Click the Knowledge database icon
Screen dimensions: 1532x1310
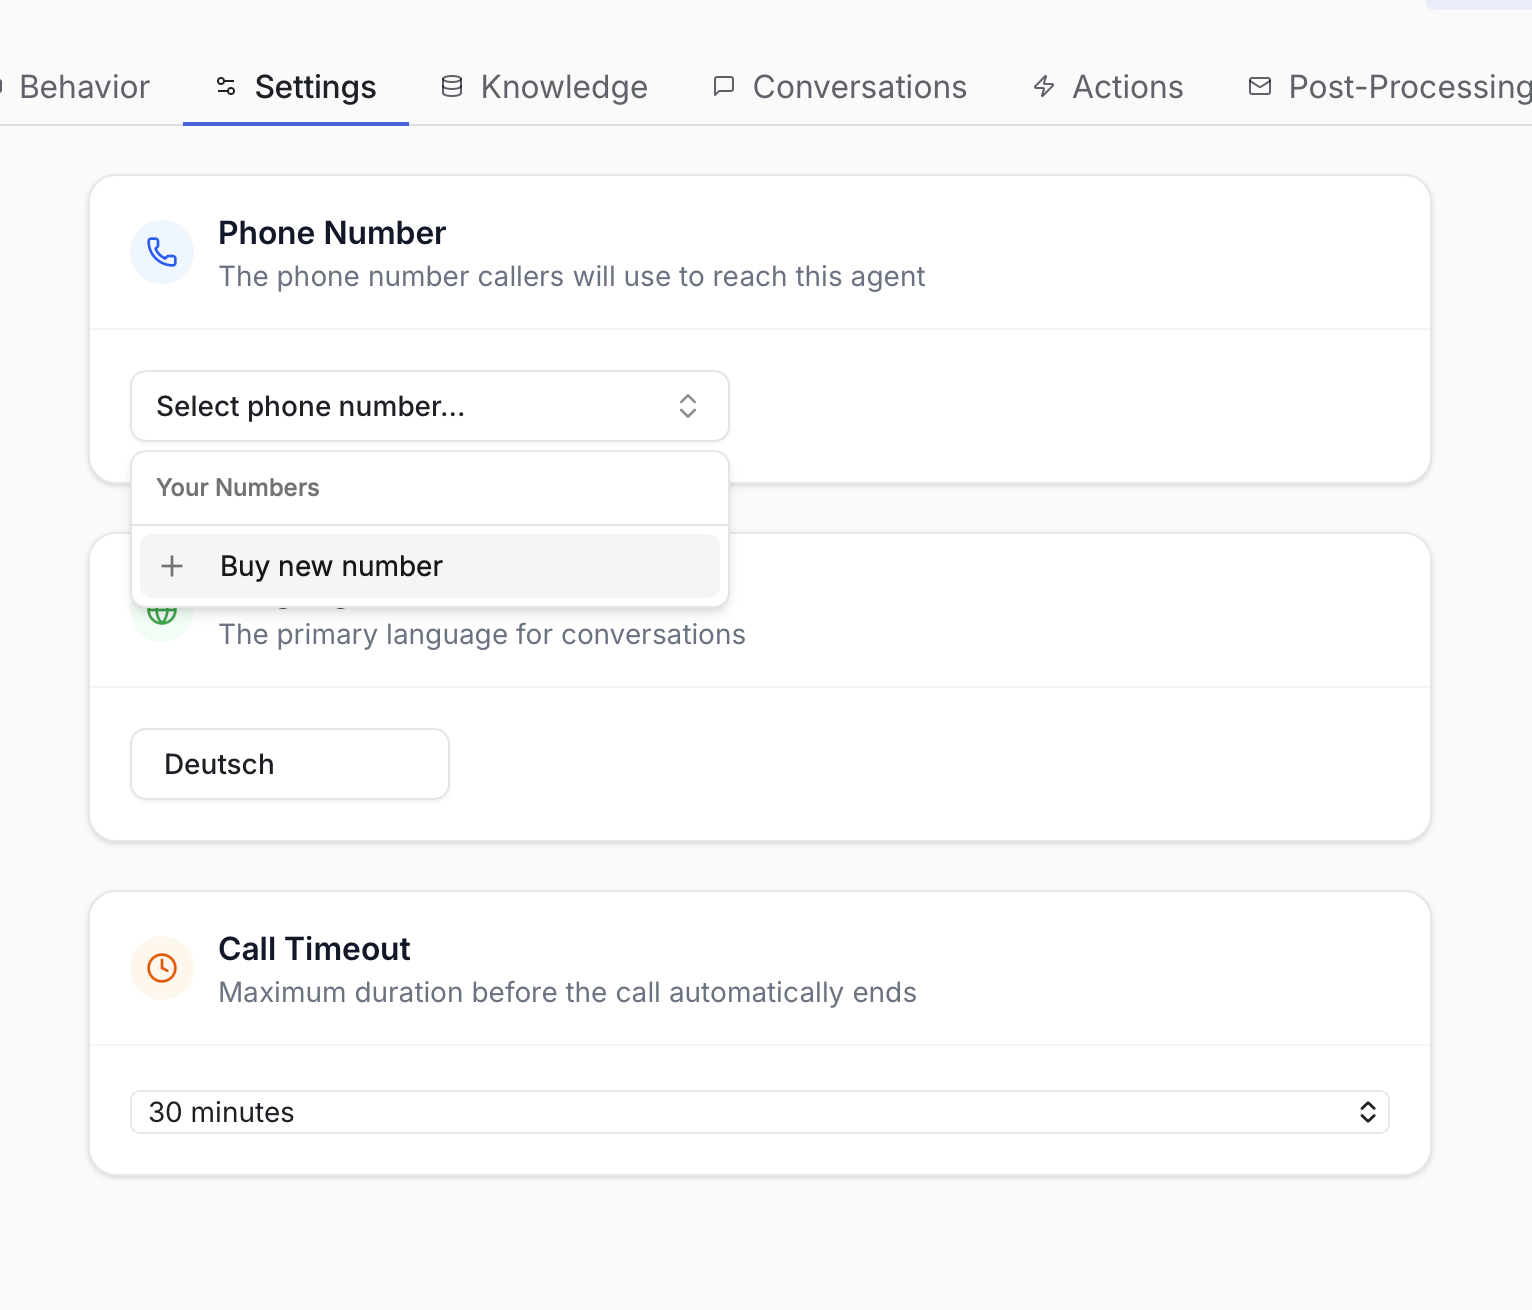(452, 87)
